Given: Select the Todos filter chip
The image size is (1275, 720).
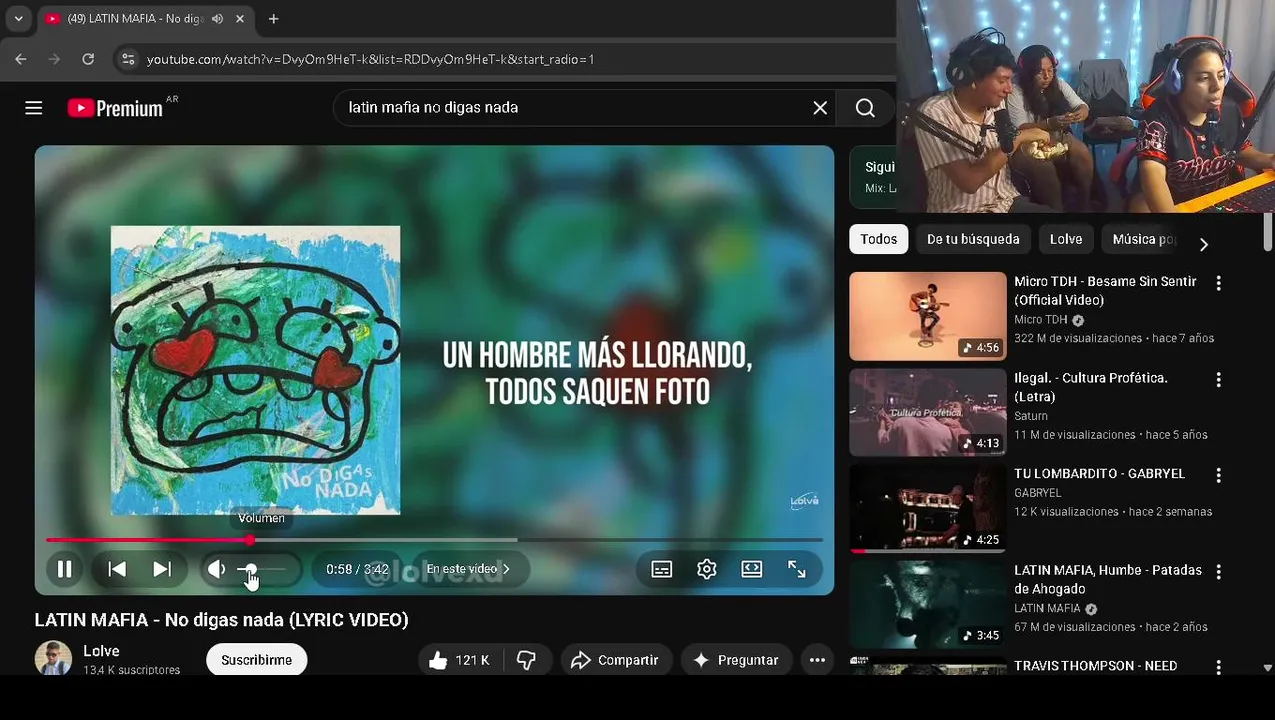Looking at the screenshot, I should click(879, 239).
